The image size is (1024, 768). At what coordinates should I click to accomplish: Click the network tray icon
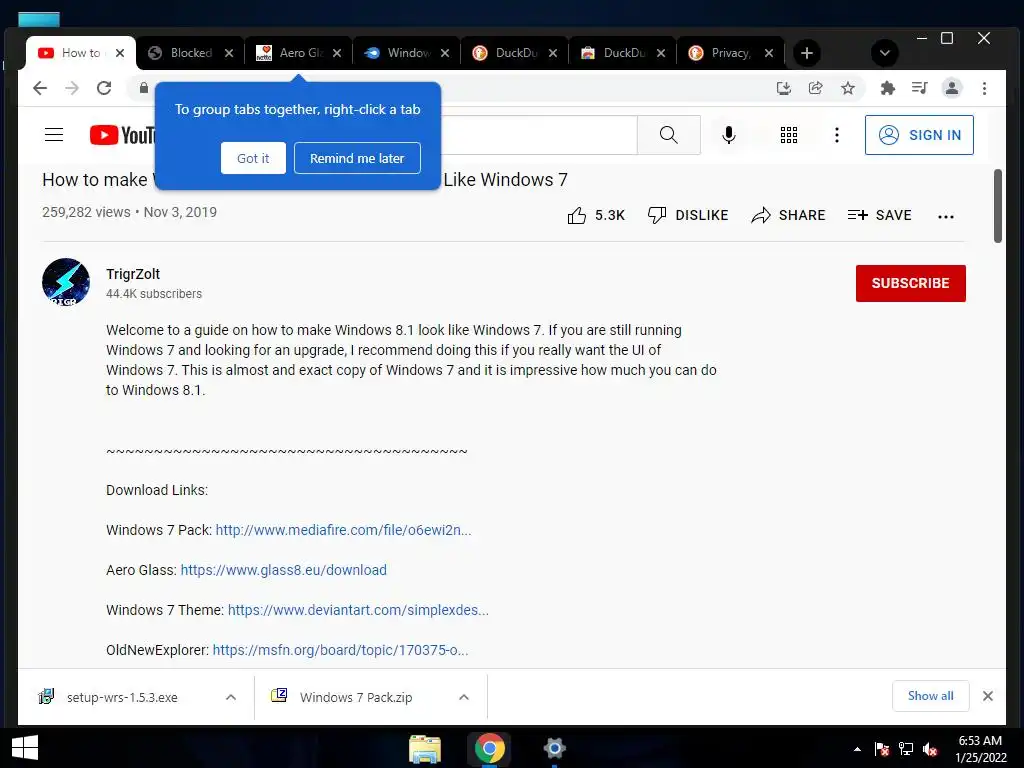point(906,749)
